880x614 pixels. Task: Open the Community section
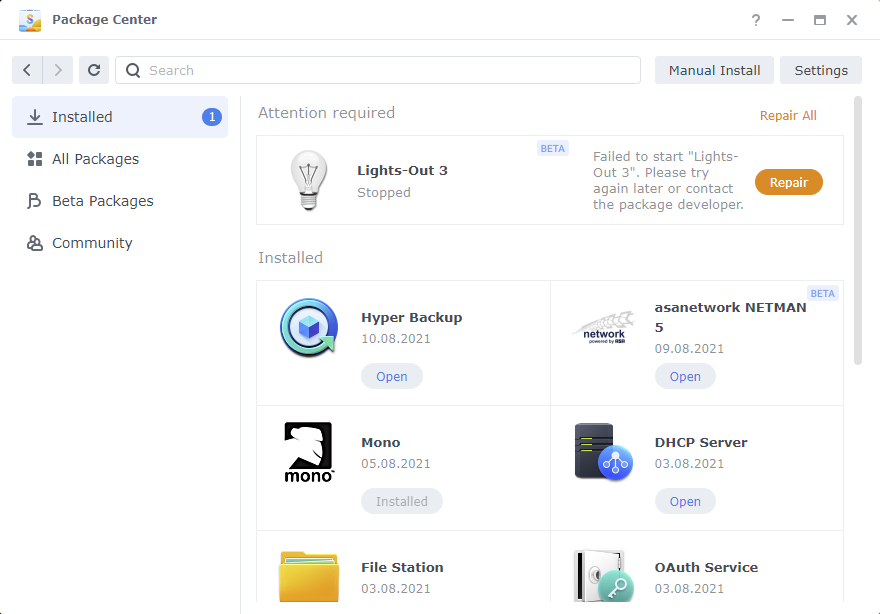(120, 243)
